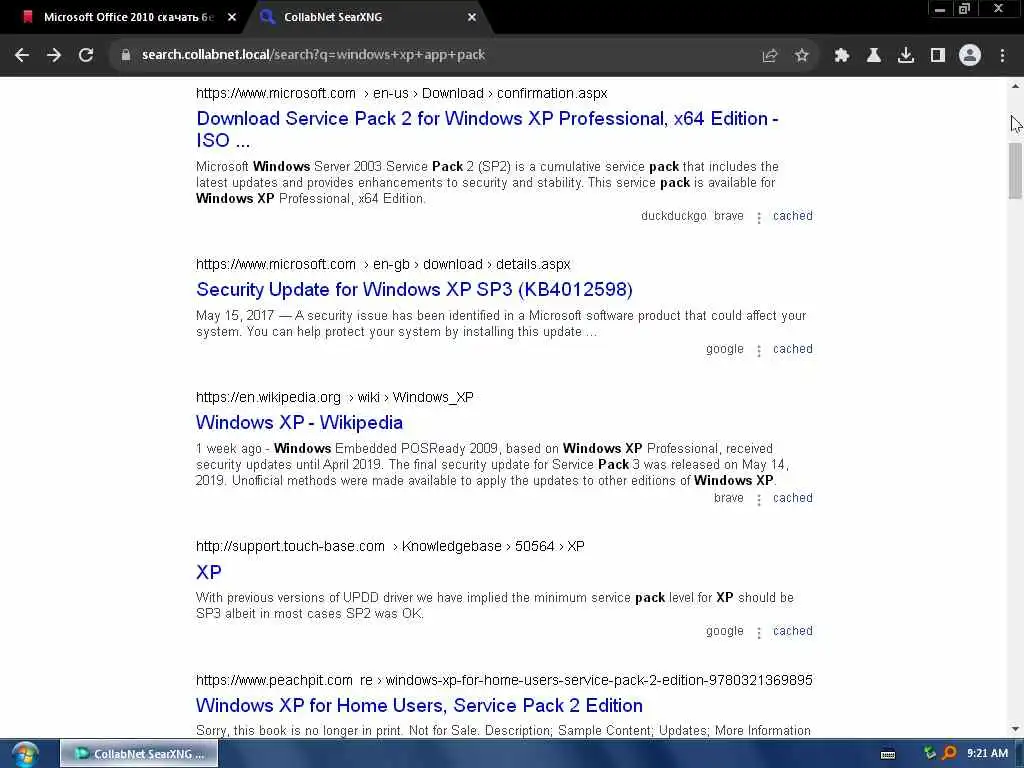Click en.wikipedia.org Windows_XP URL text

334,398
